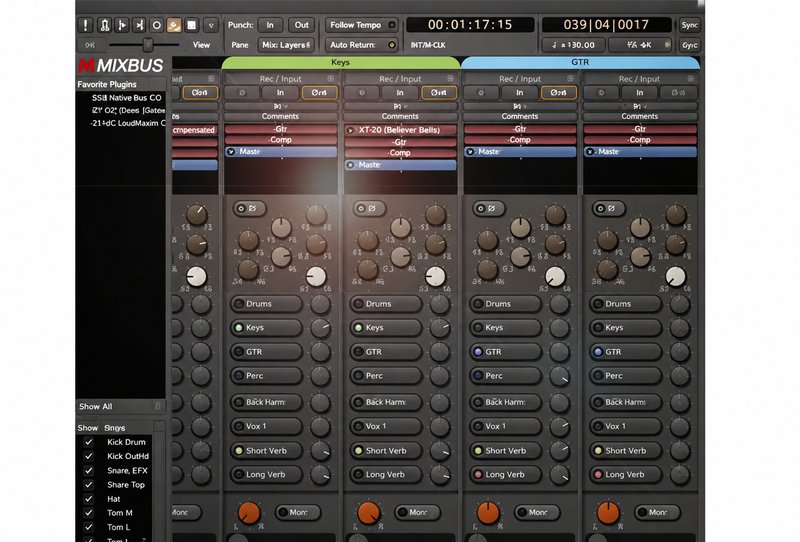800x542 pixels.
Task: Click the go-to-start transport icon
Action: coord(122,25)
